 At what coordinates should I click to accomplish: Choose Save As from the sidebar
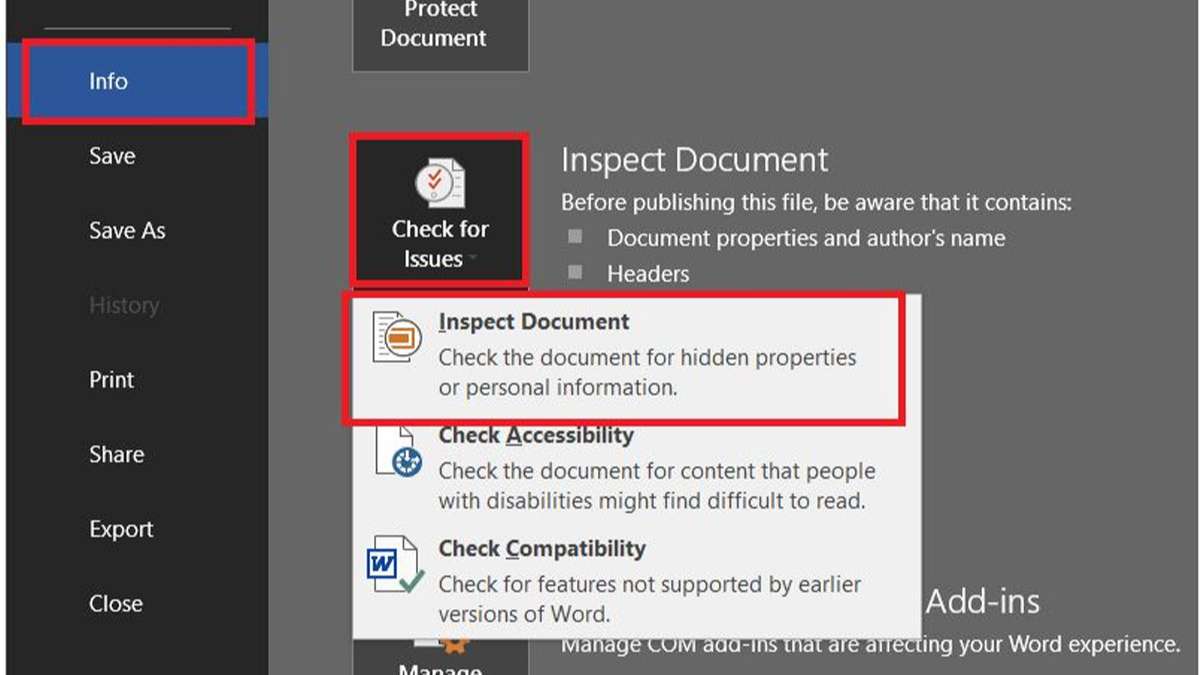click(x=127, y=230)
